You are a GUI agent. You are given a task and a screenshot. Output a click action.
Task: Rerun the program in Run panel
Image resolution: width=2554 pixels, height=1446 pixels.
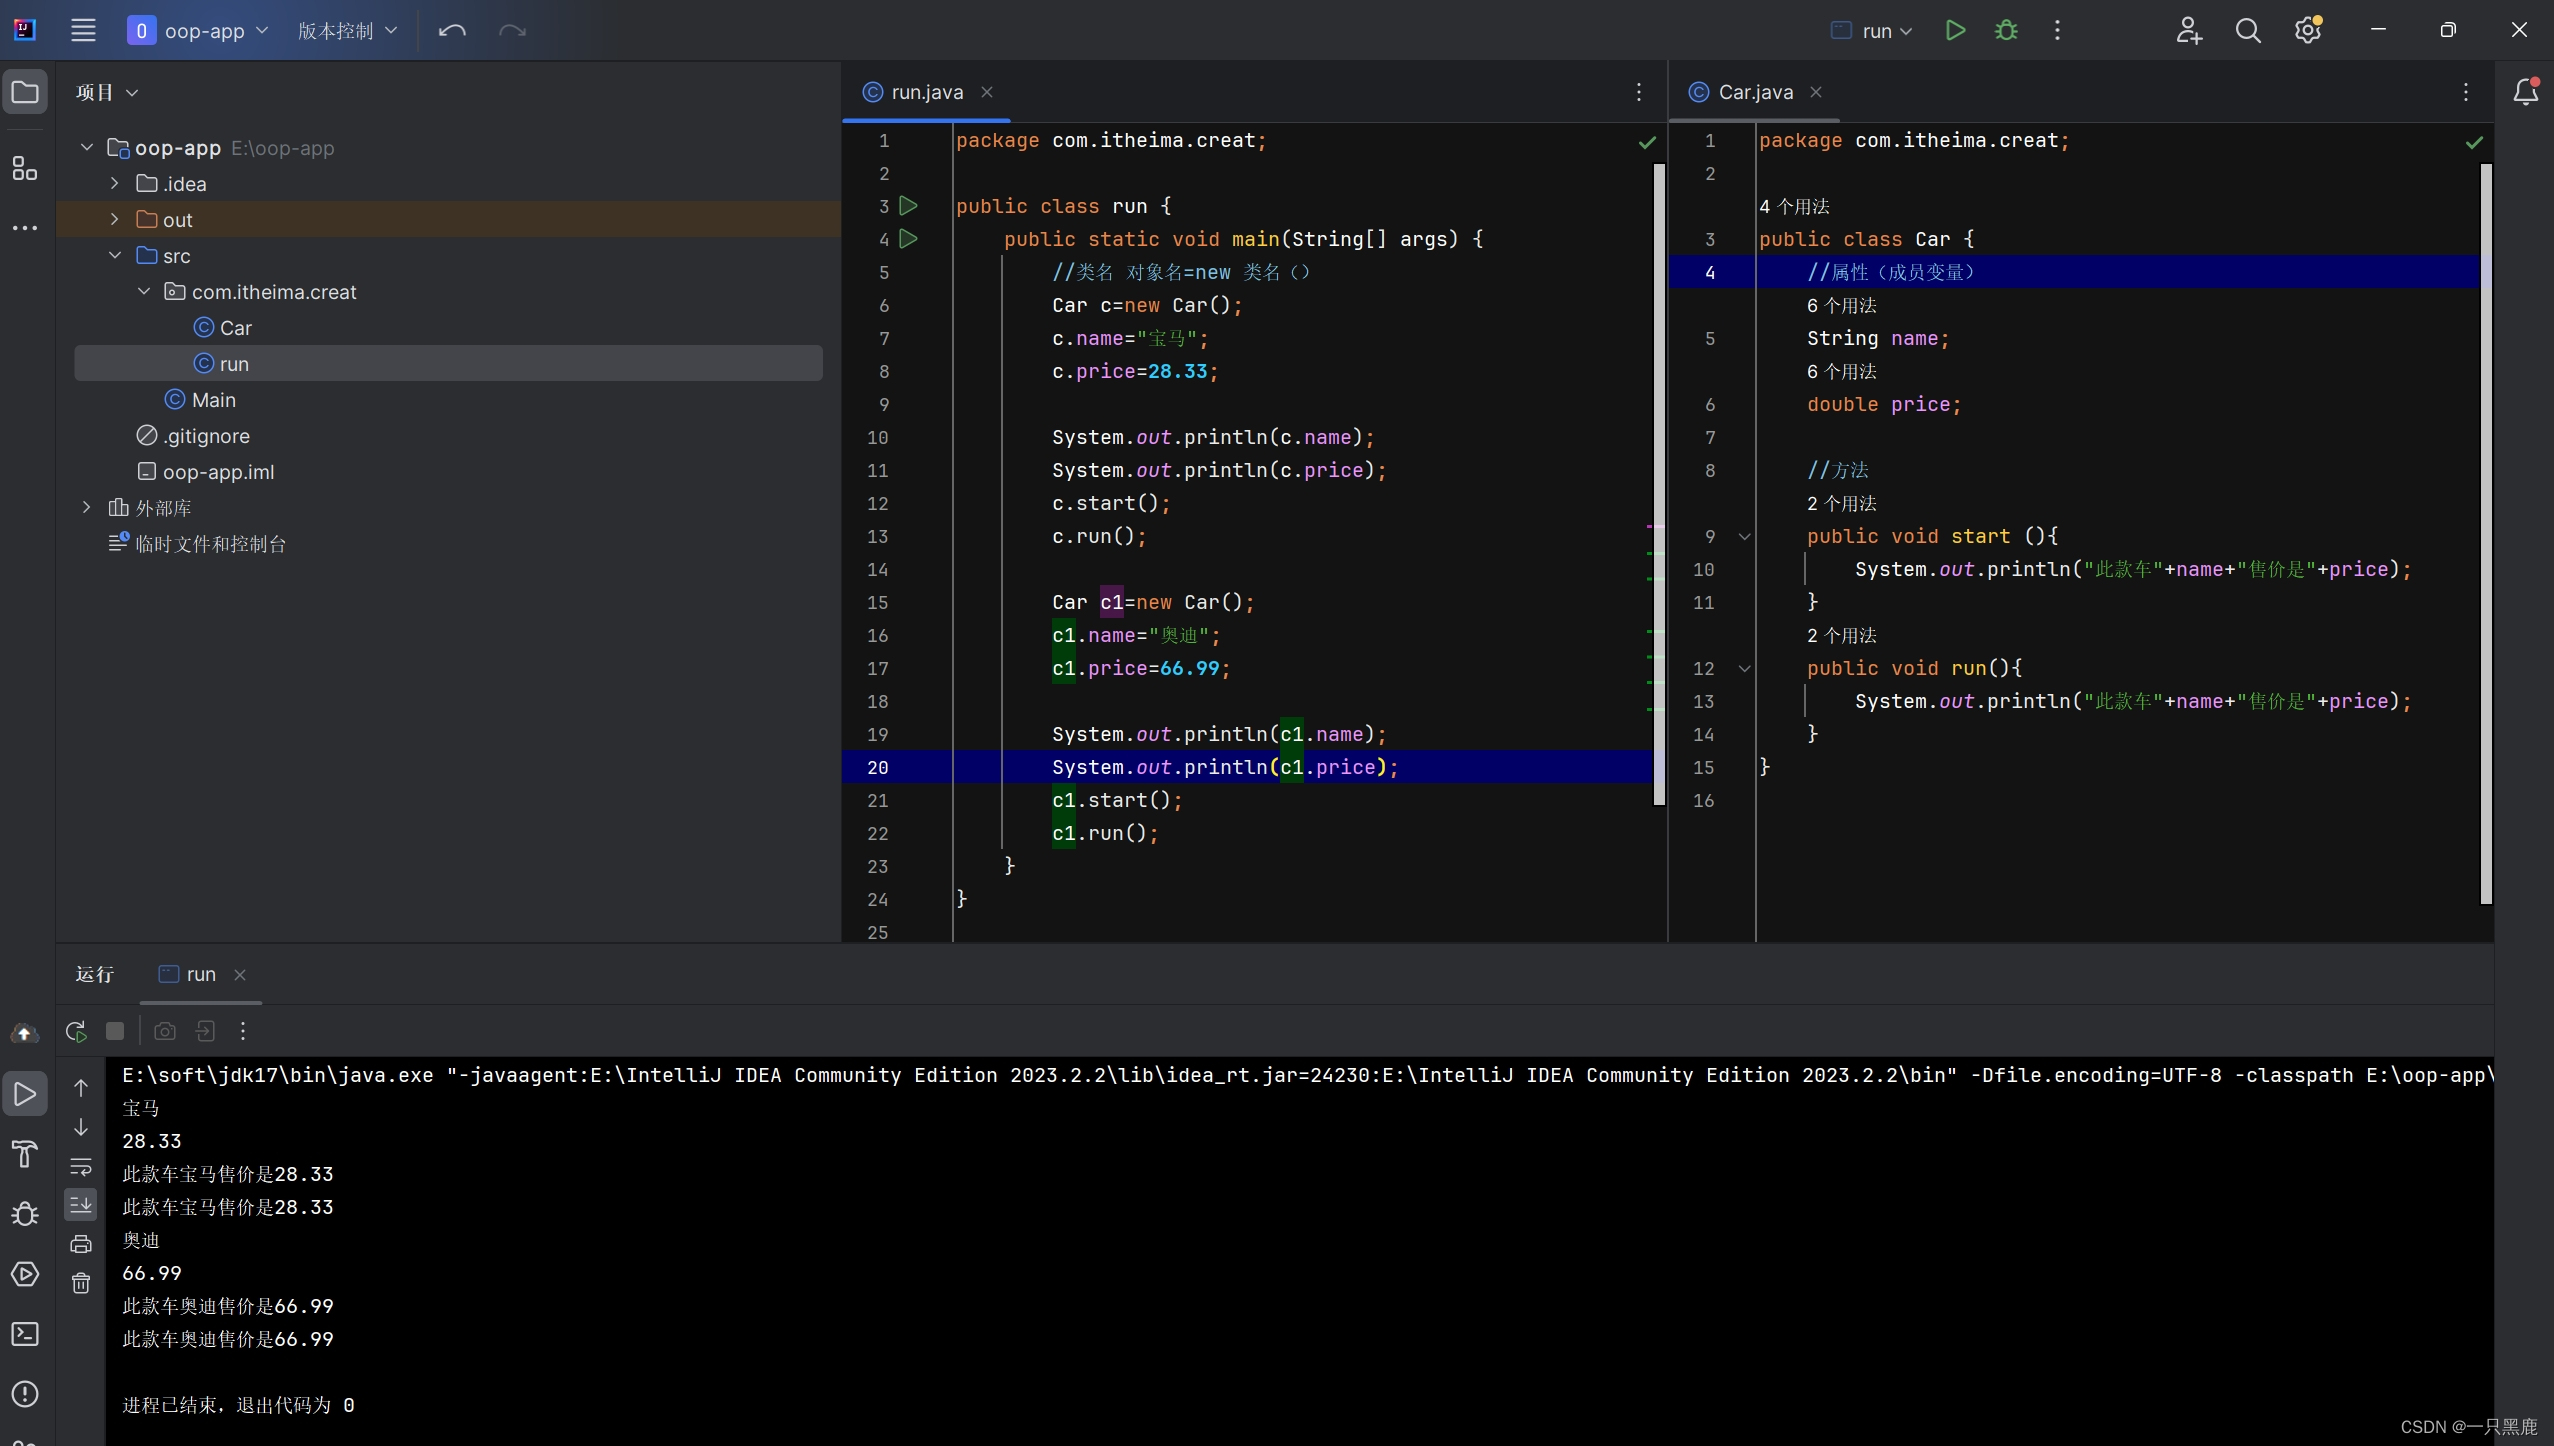pos(76,1031)
